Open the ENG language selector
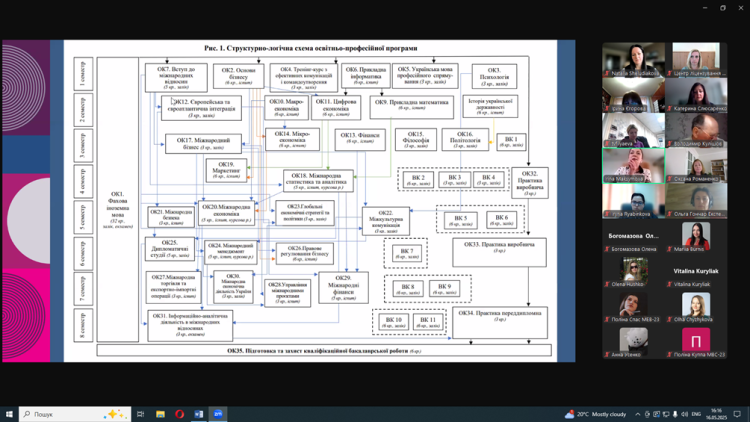Screen dimensions: 750x422 point(696,414)
